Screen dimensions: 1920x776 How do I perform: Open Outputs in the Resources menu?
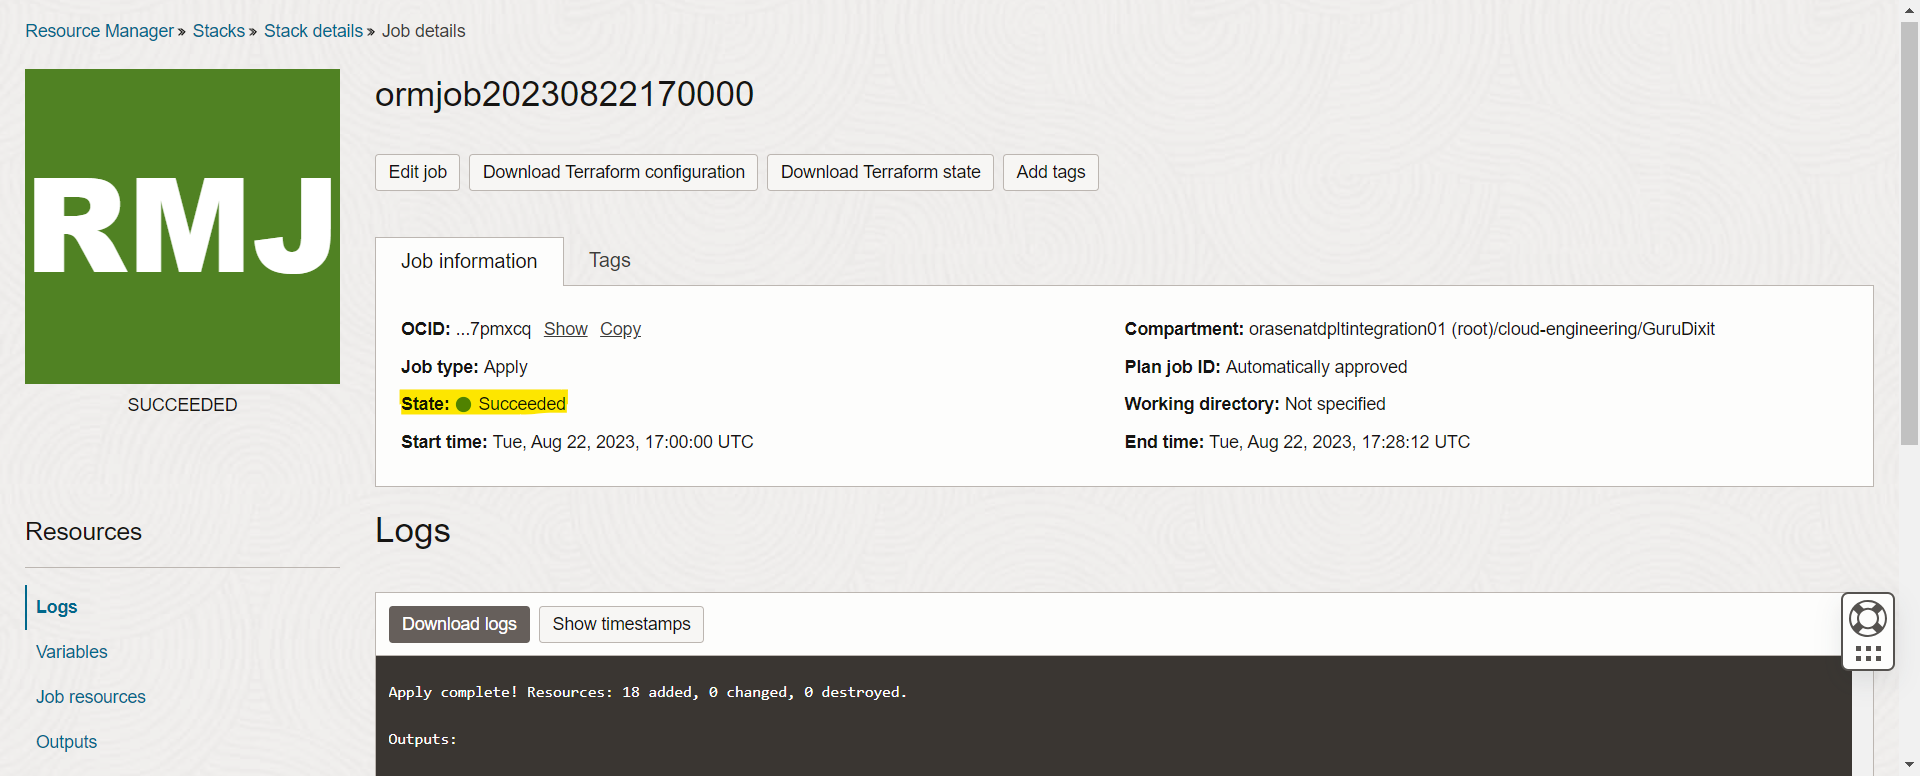pyautogui.click(x=66, y=742)
